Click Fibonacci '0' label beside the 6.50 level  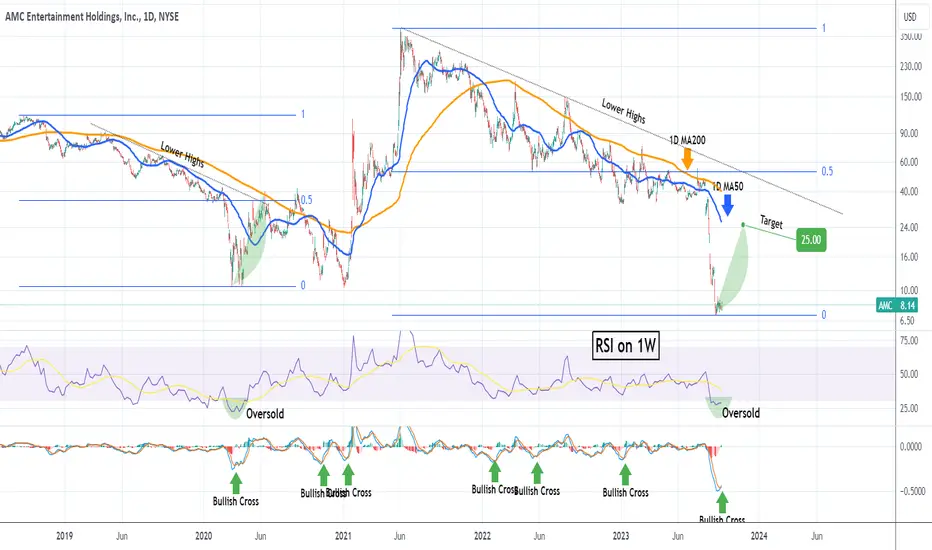[824, 315]
